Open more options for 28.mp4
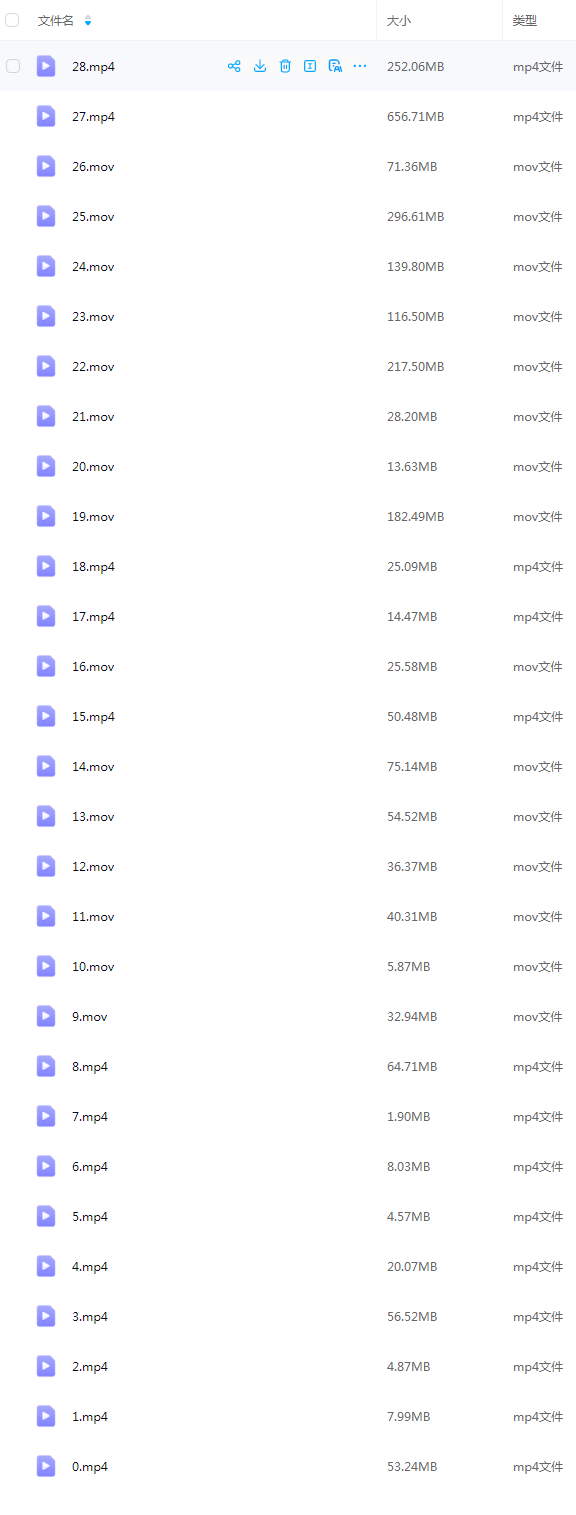This screenshot has height=1515, width=576. [x=360, y=66]
